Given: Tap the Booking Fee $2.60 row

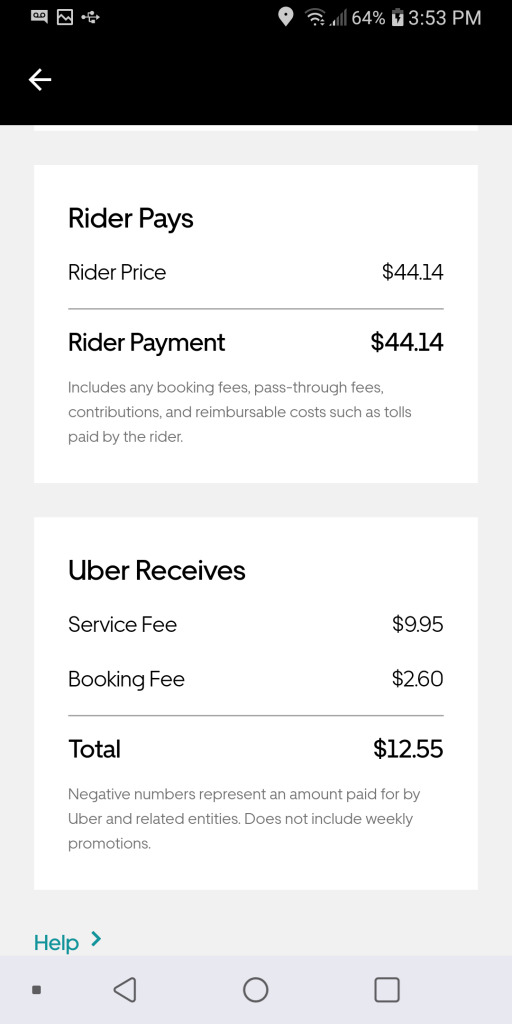Looking at the screenshot, I should point(255,679).
